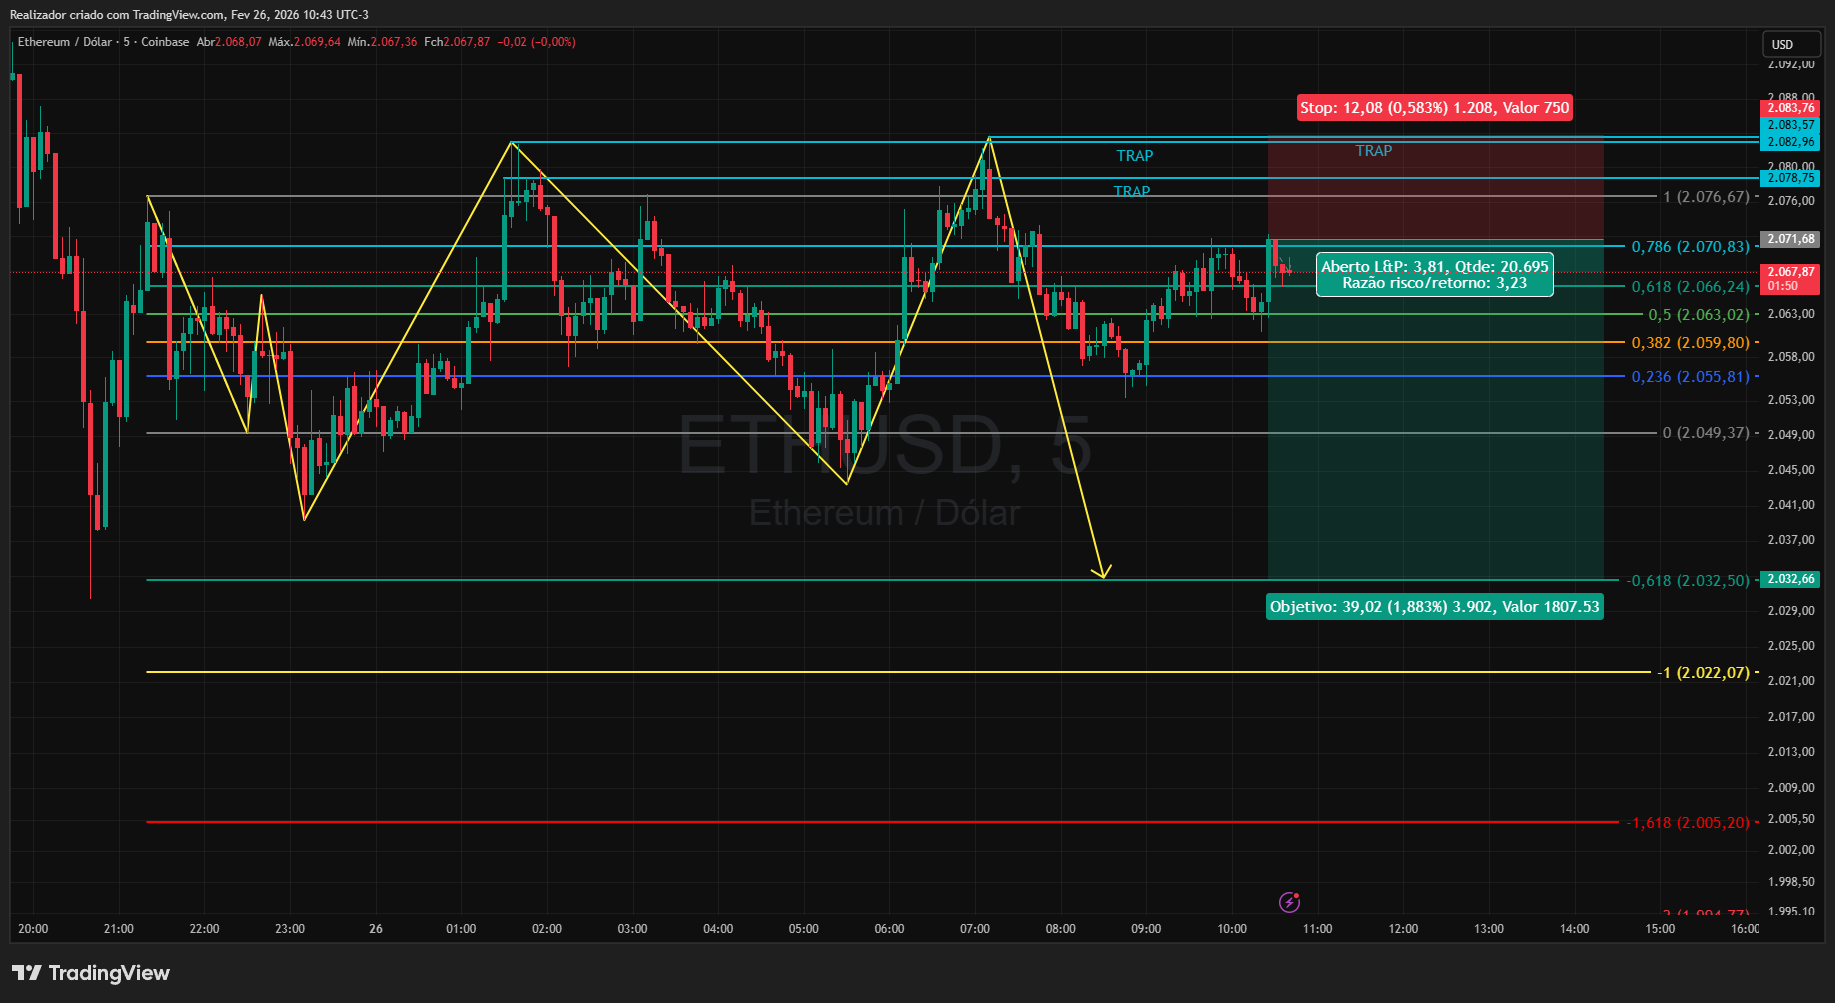Open the USD currency selector
Screen dimensions: 1835x1003
[1790, 44]
